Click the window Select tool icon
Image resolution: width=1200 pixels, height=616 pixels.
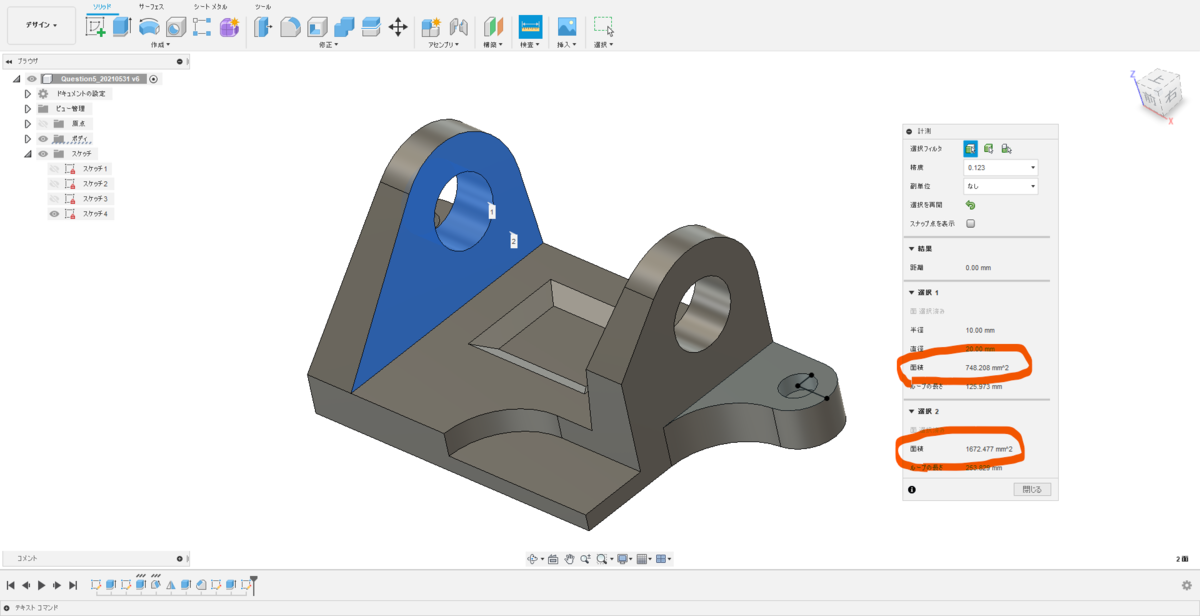pos(604,27)
